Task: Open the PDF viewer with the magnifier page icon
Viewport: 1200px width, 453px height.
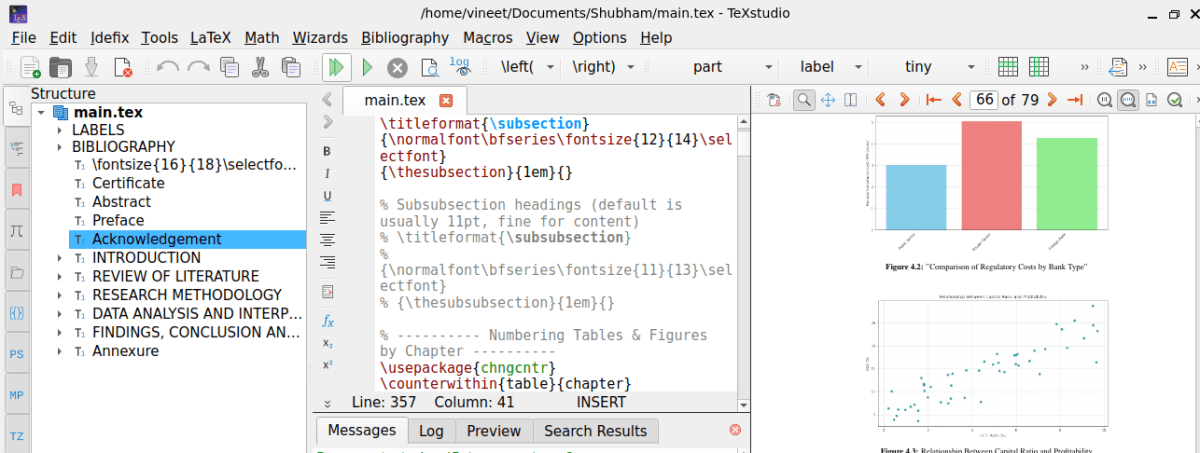Action: click(429, 67)
